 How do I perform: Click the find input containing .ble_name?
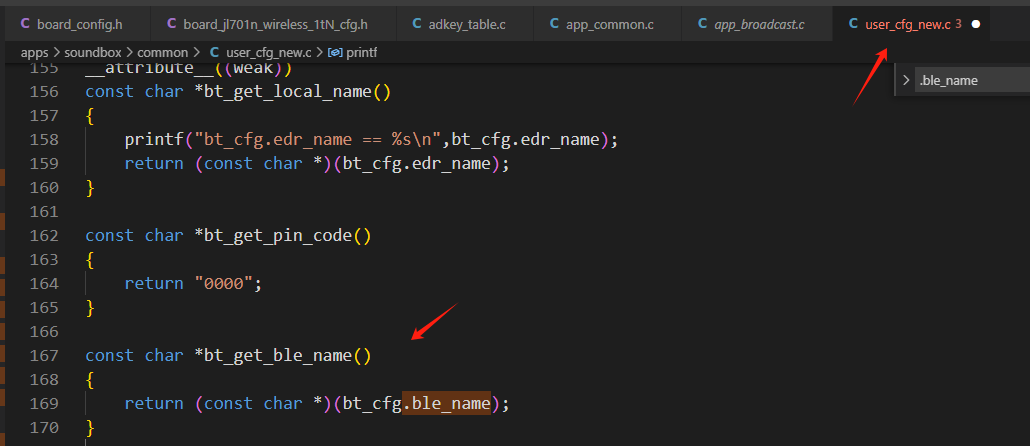972,81
